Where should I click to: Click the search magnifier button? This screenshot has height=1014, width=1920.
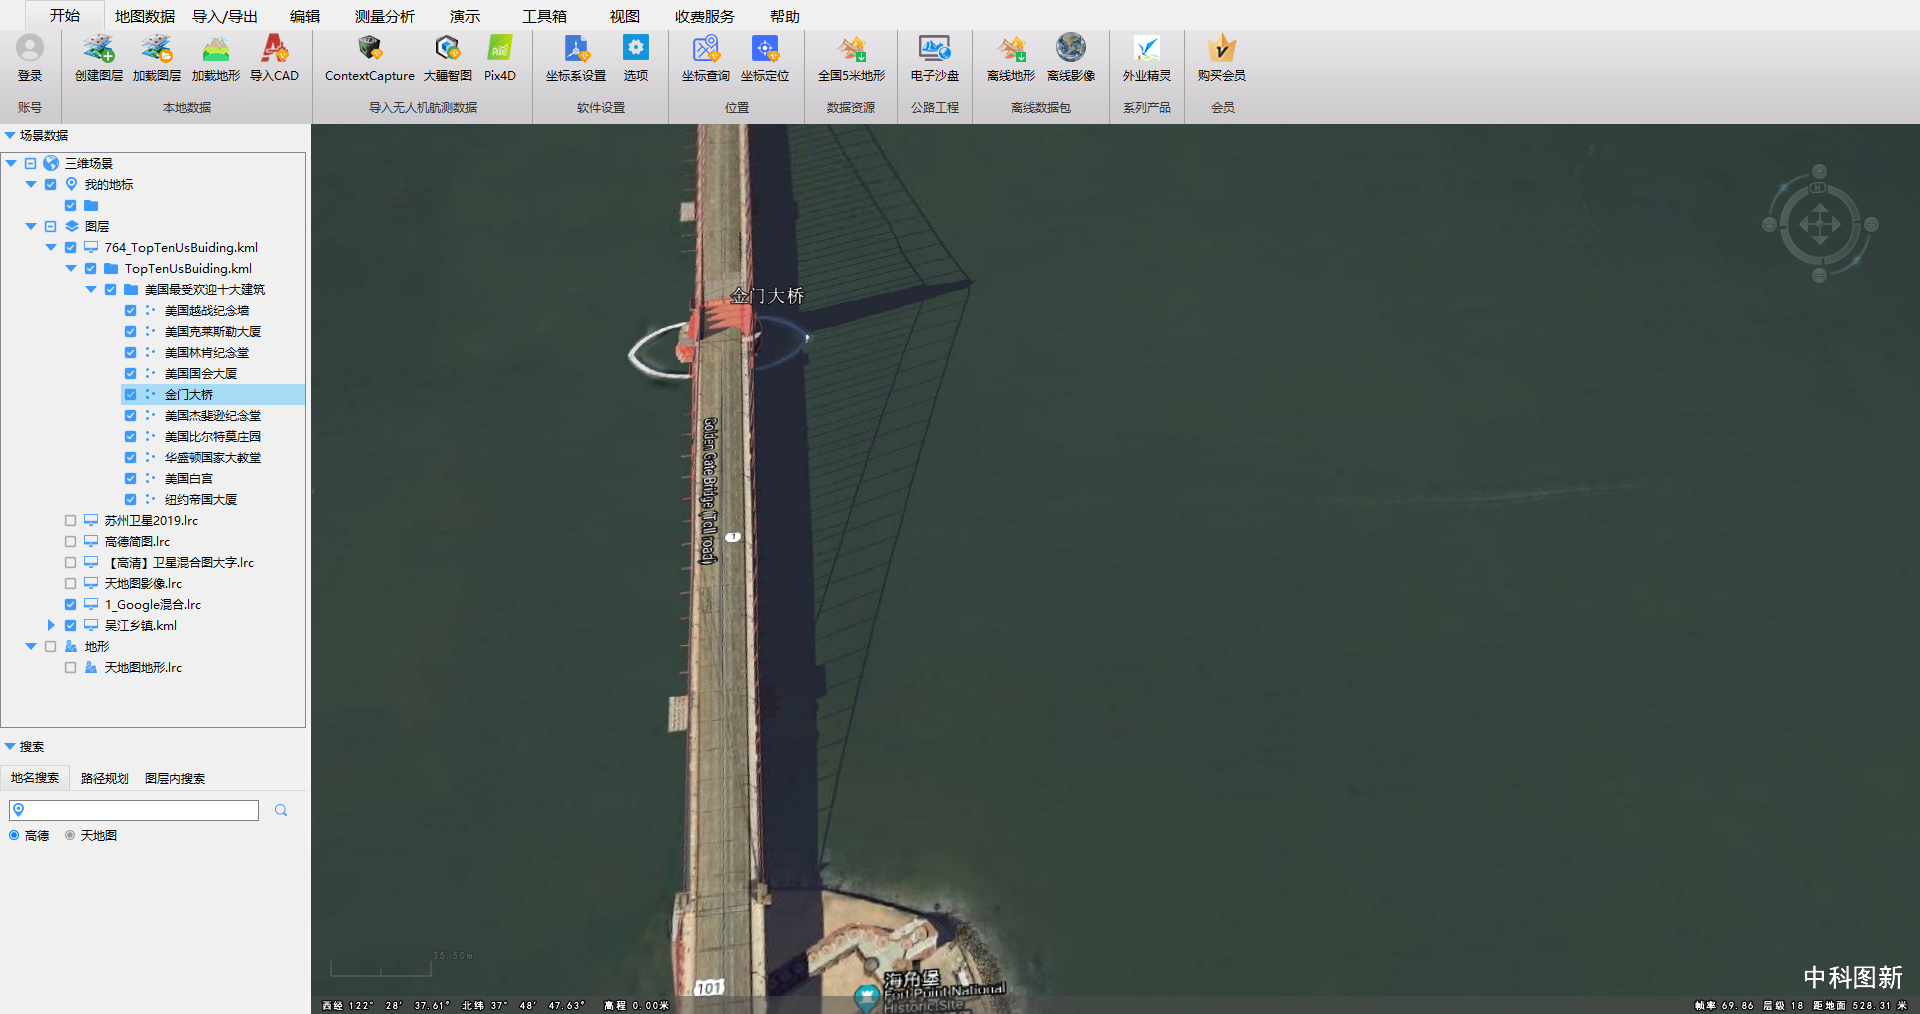[x=281, y=810]
